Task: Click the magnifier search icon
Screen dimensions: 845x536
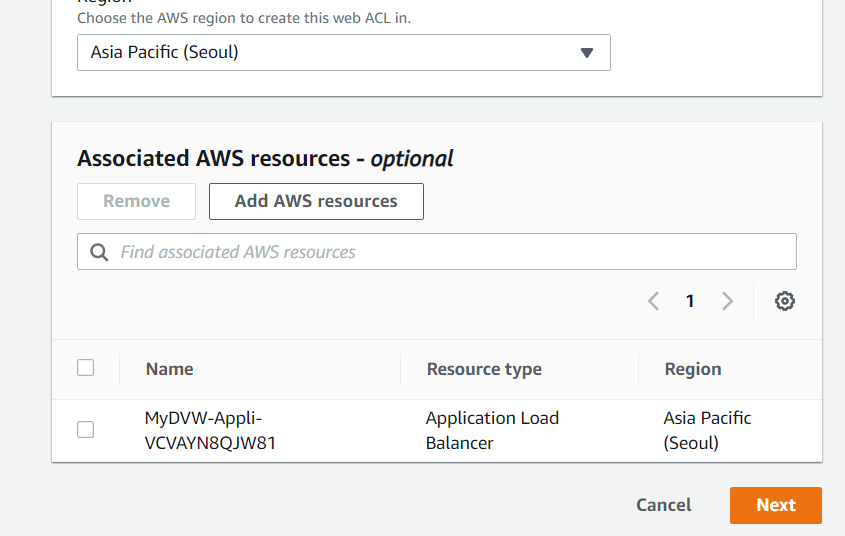Action: [99, 252]
